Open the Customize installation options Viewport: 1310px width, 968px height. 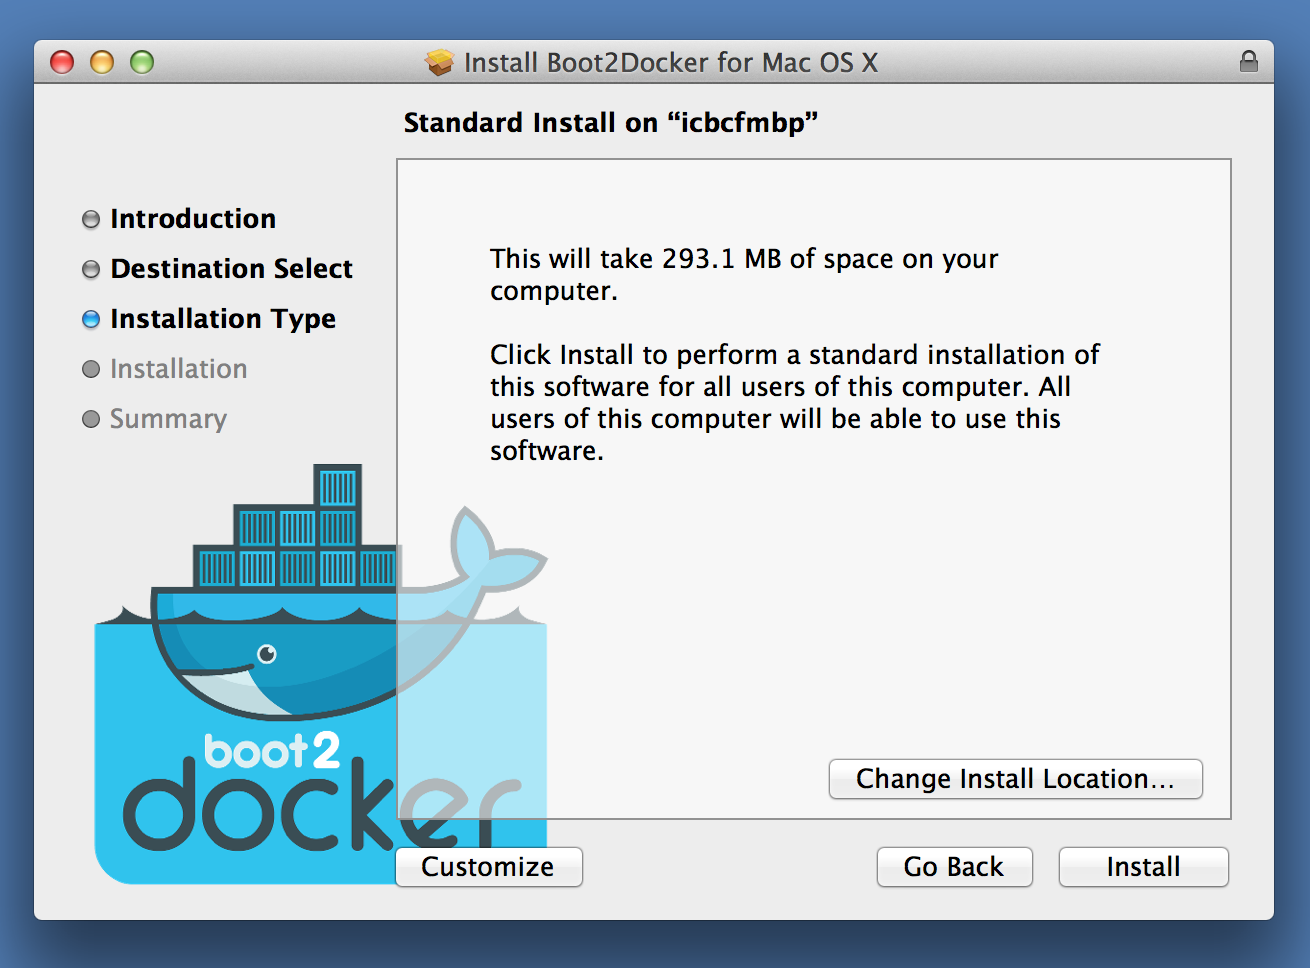point(488,867)
